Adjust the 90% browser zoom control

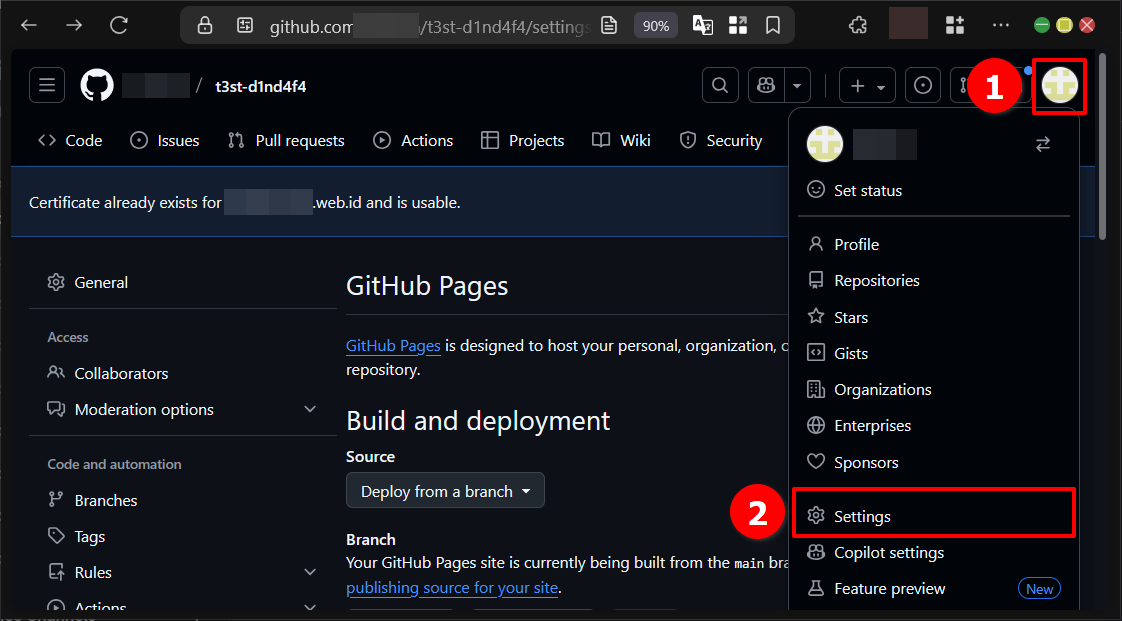[656, 25]
